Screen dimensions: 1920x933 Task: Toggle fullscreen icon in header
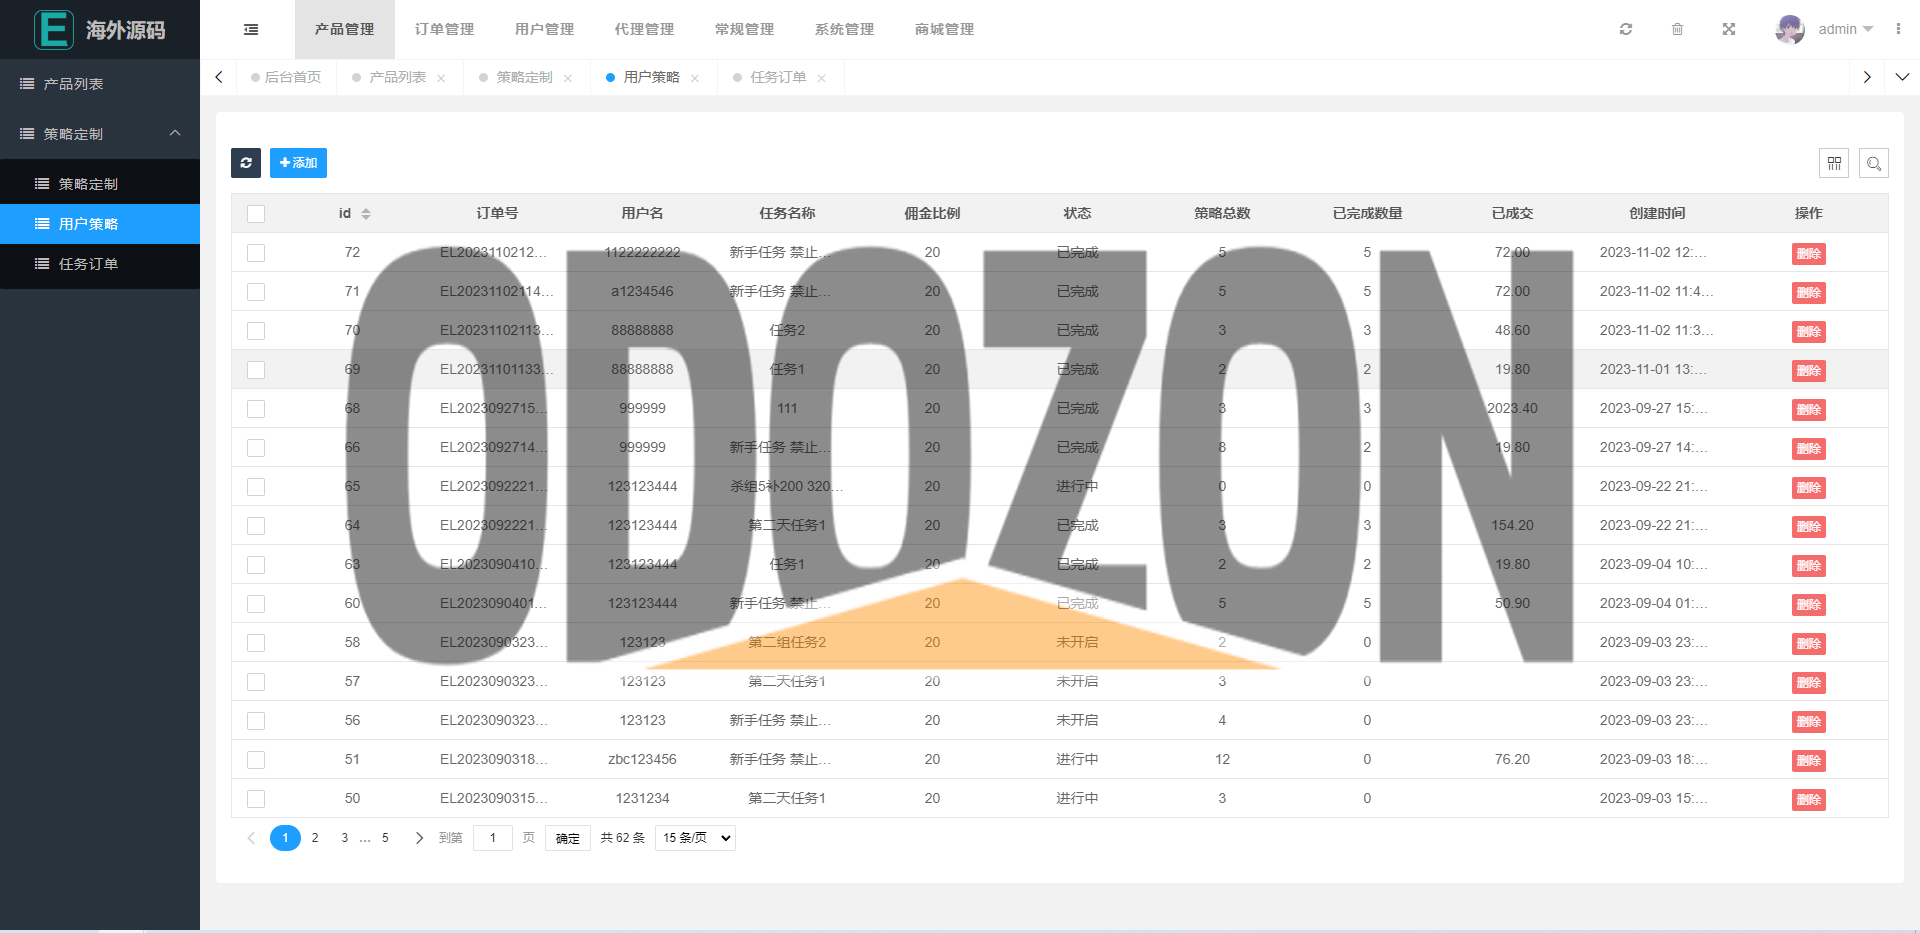(1729, 29)
